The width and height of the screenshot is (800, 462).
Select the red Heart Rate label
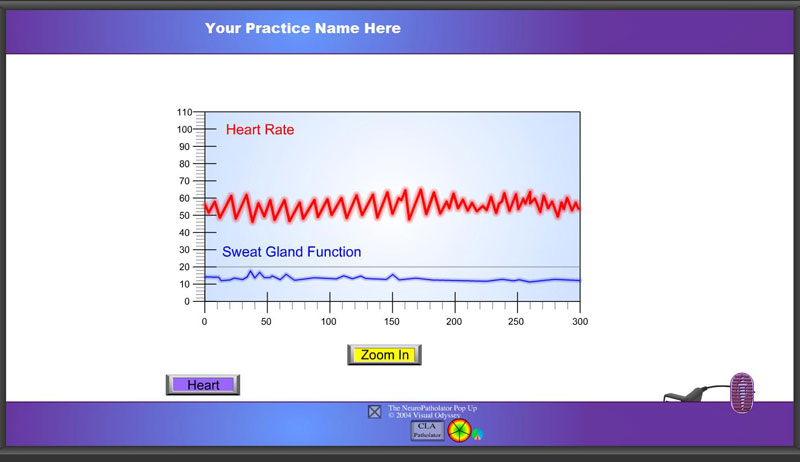[260, 129]
